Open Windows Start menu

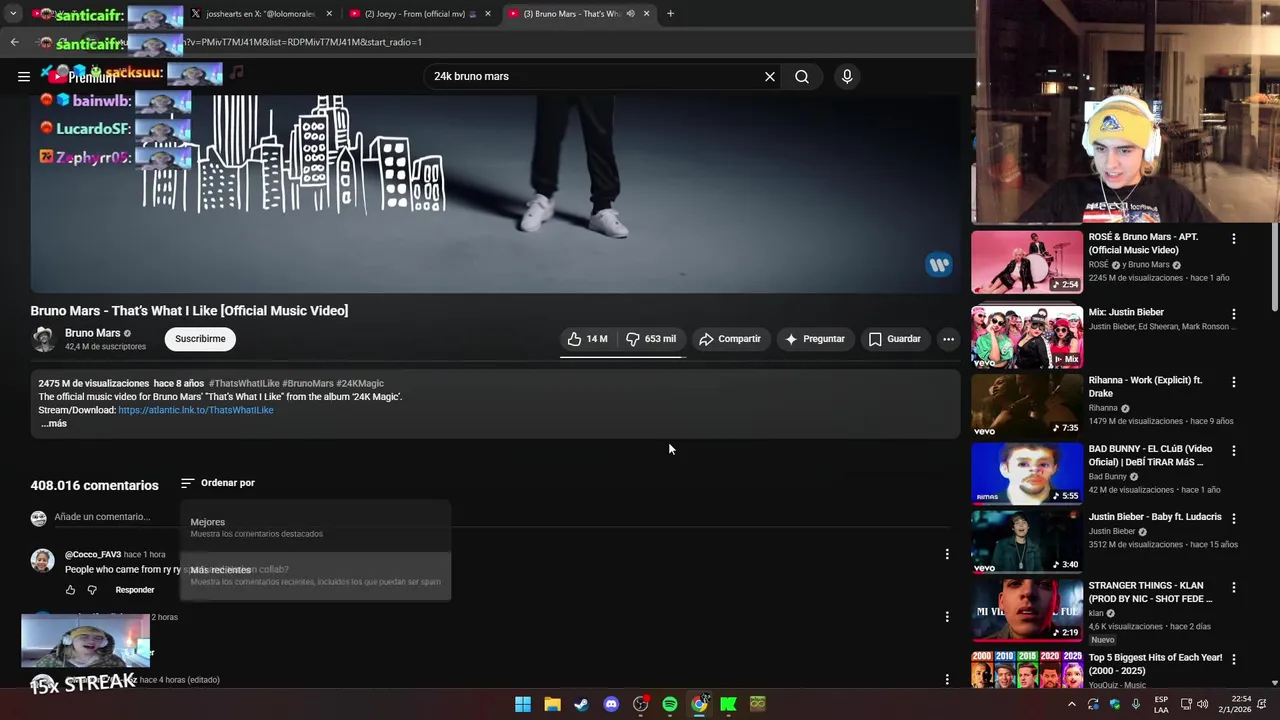(523, 704)
